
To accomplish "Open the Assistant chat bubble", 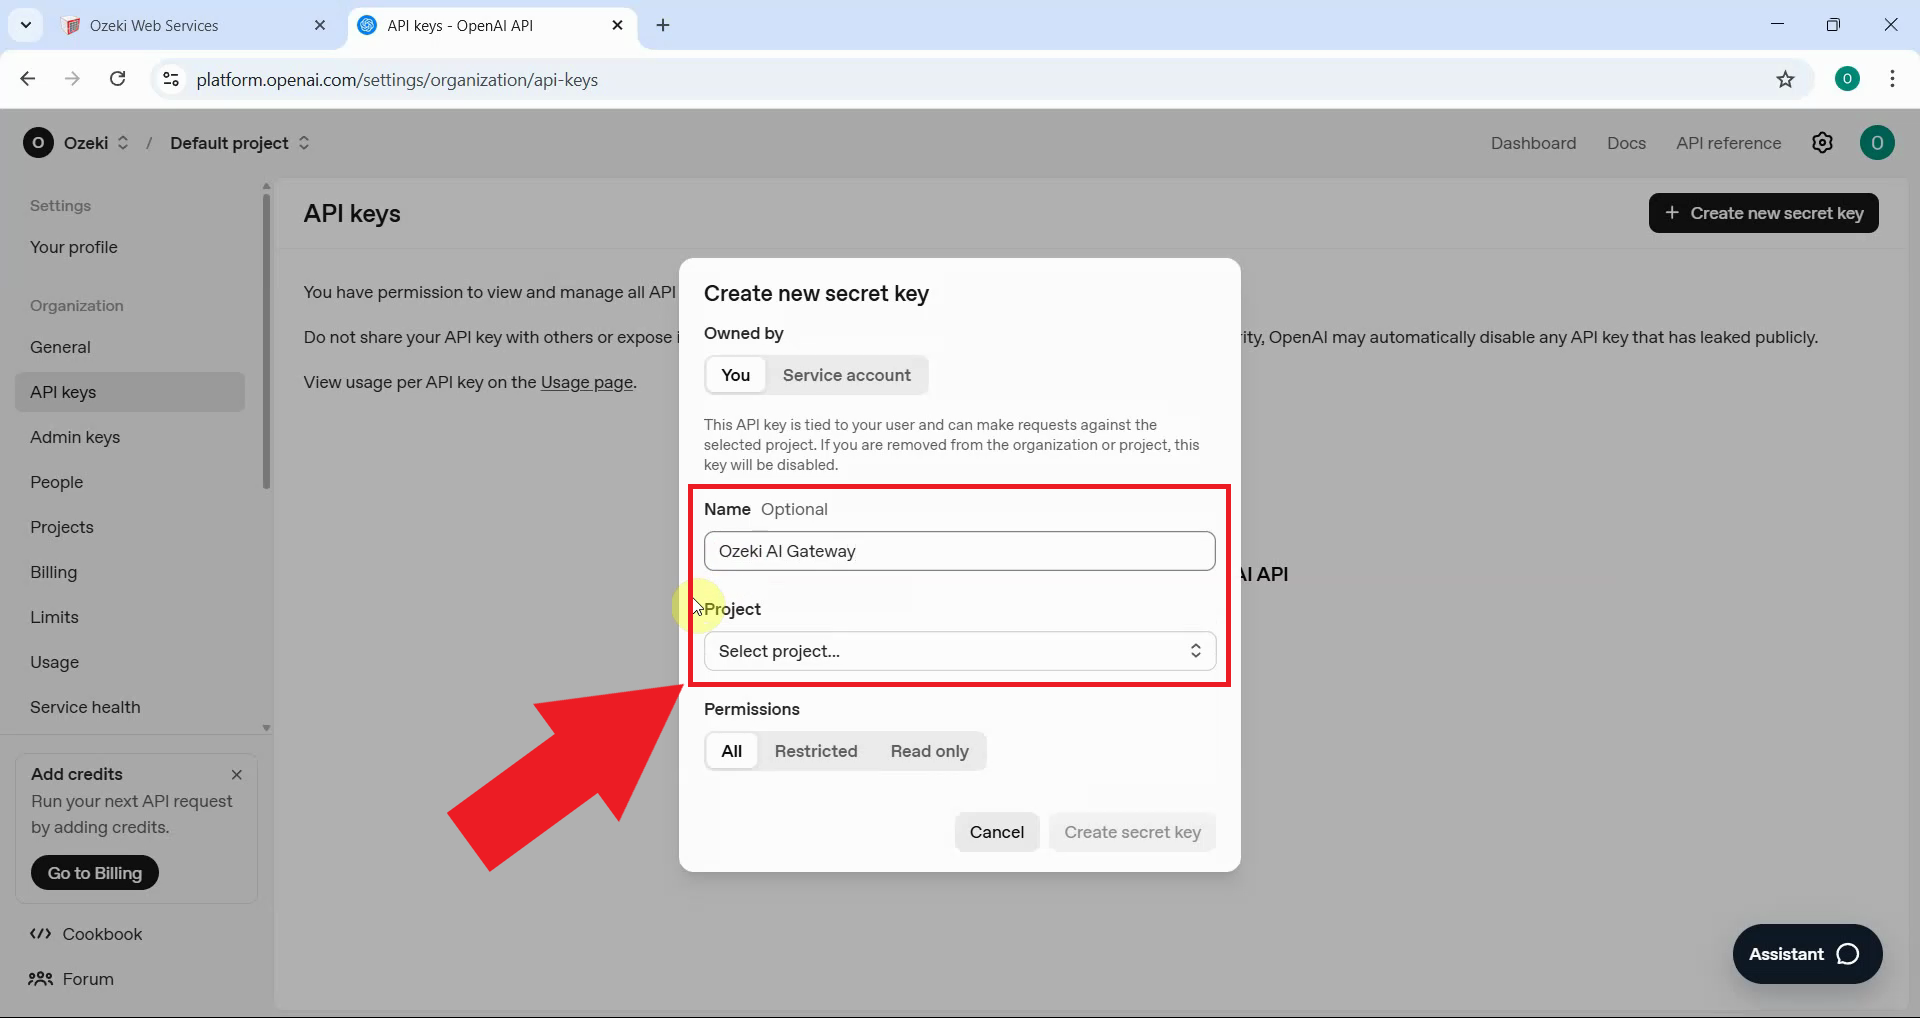I will pos(1806,954).
